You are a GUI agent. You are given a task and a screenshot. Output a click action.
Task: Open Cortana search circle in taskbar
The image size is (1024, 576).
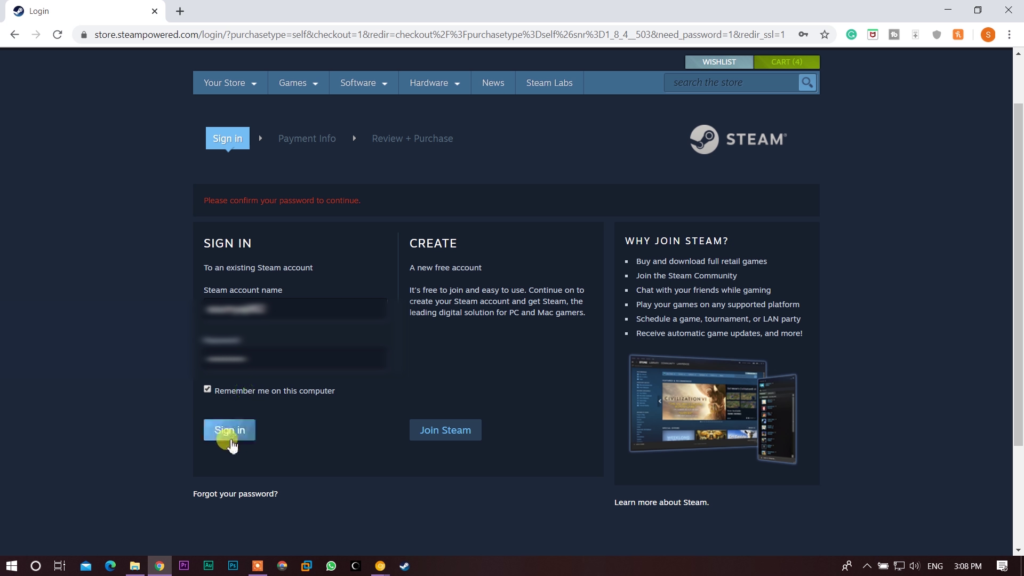click(35, 566)
